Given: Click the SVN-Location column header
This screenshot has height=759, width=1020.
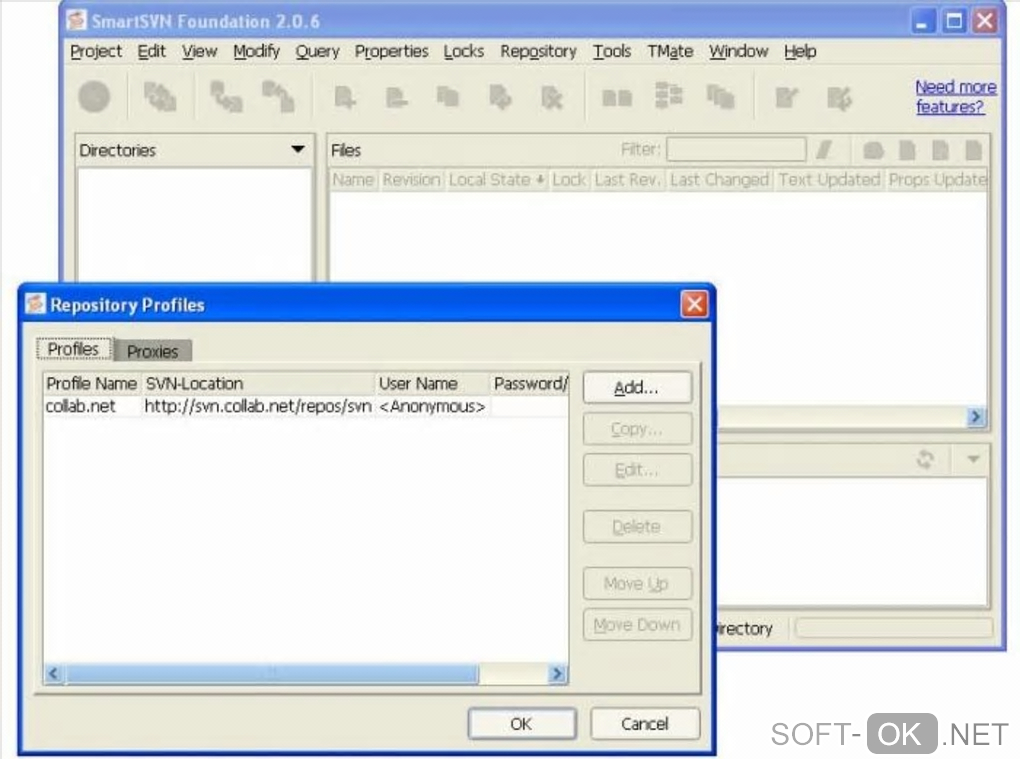Looking at the screenshot, I should [258, 384].
